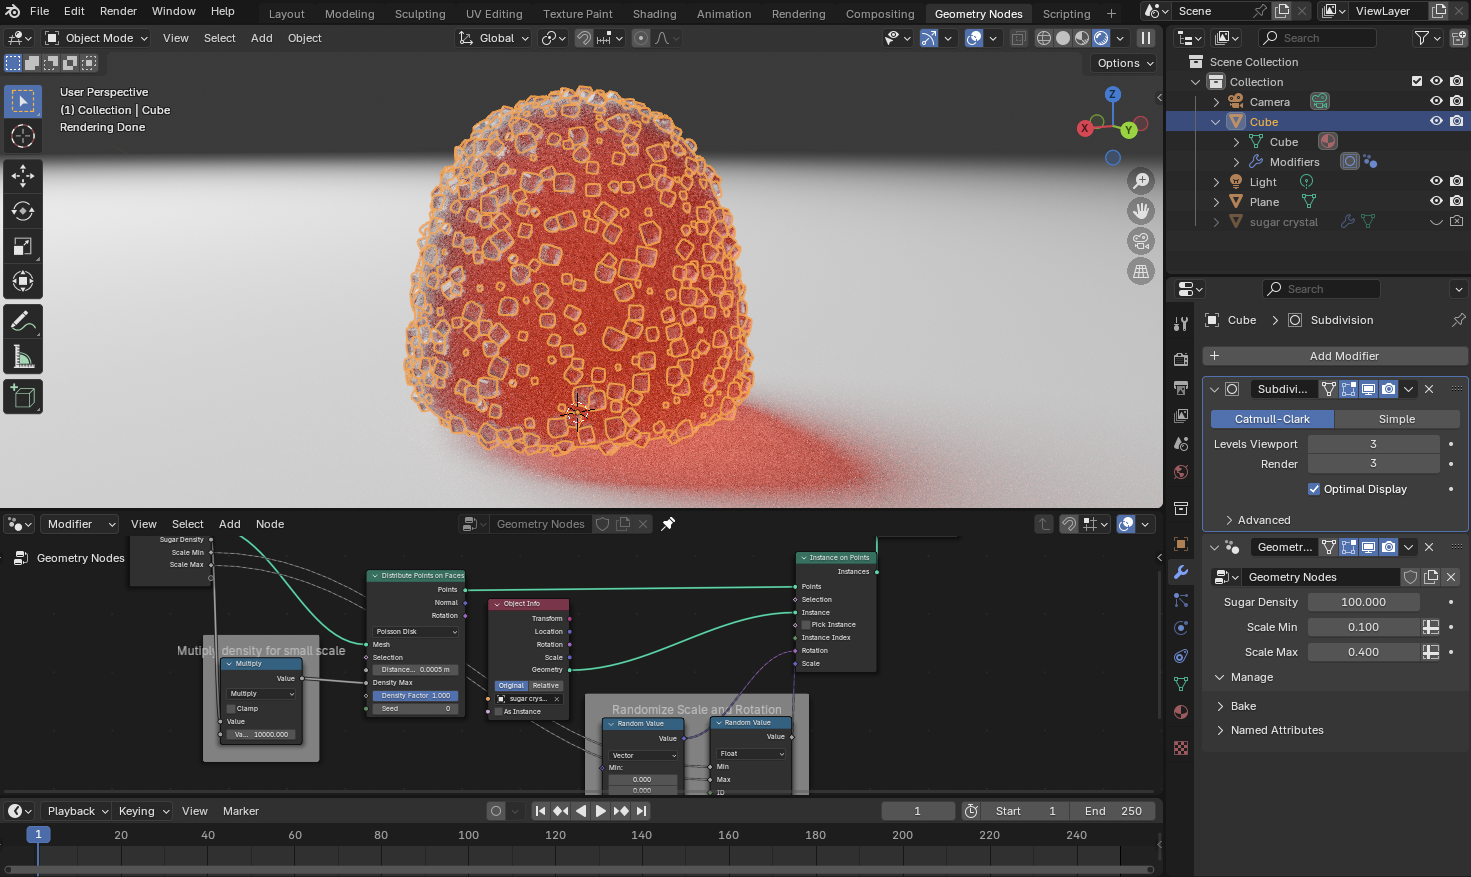Click the Select Box tool
The image size is (1471, 877).
23,101
